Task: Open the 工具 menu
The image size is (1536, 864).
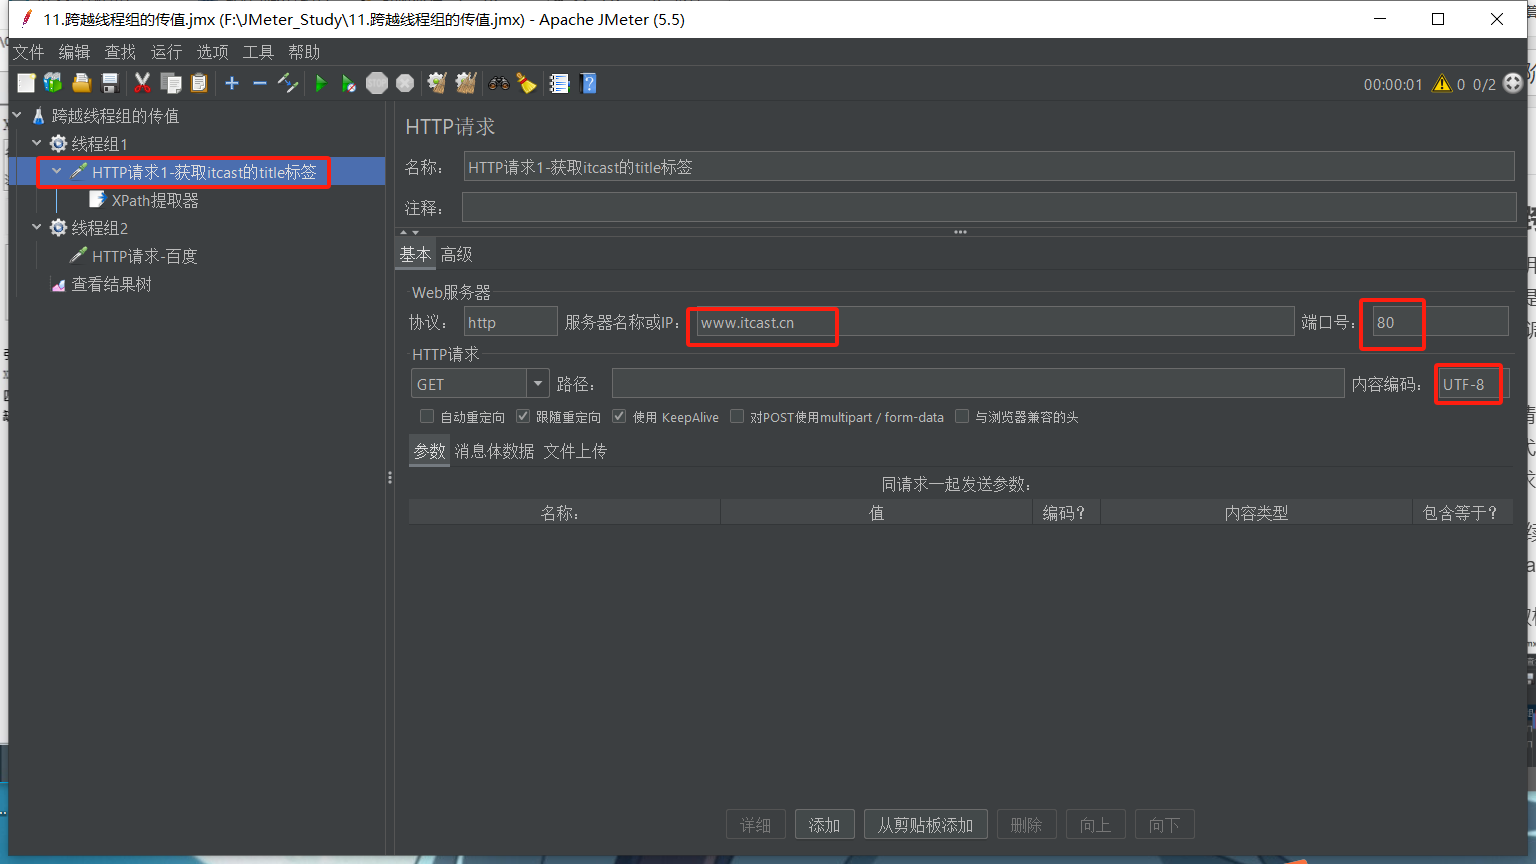Action: tap(258, 52)
